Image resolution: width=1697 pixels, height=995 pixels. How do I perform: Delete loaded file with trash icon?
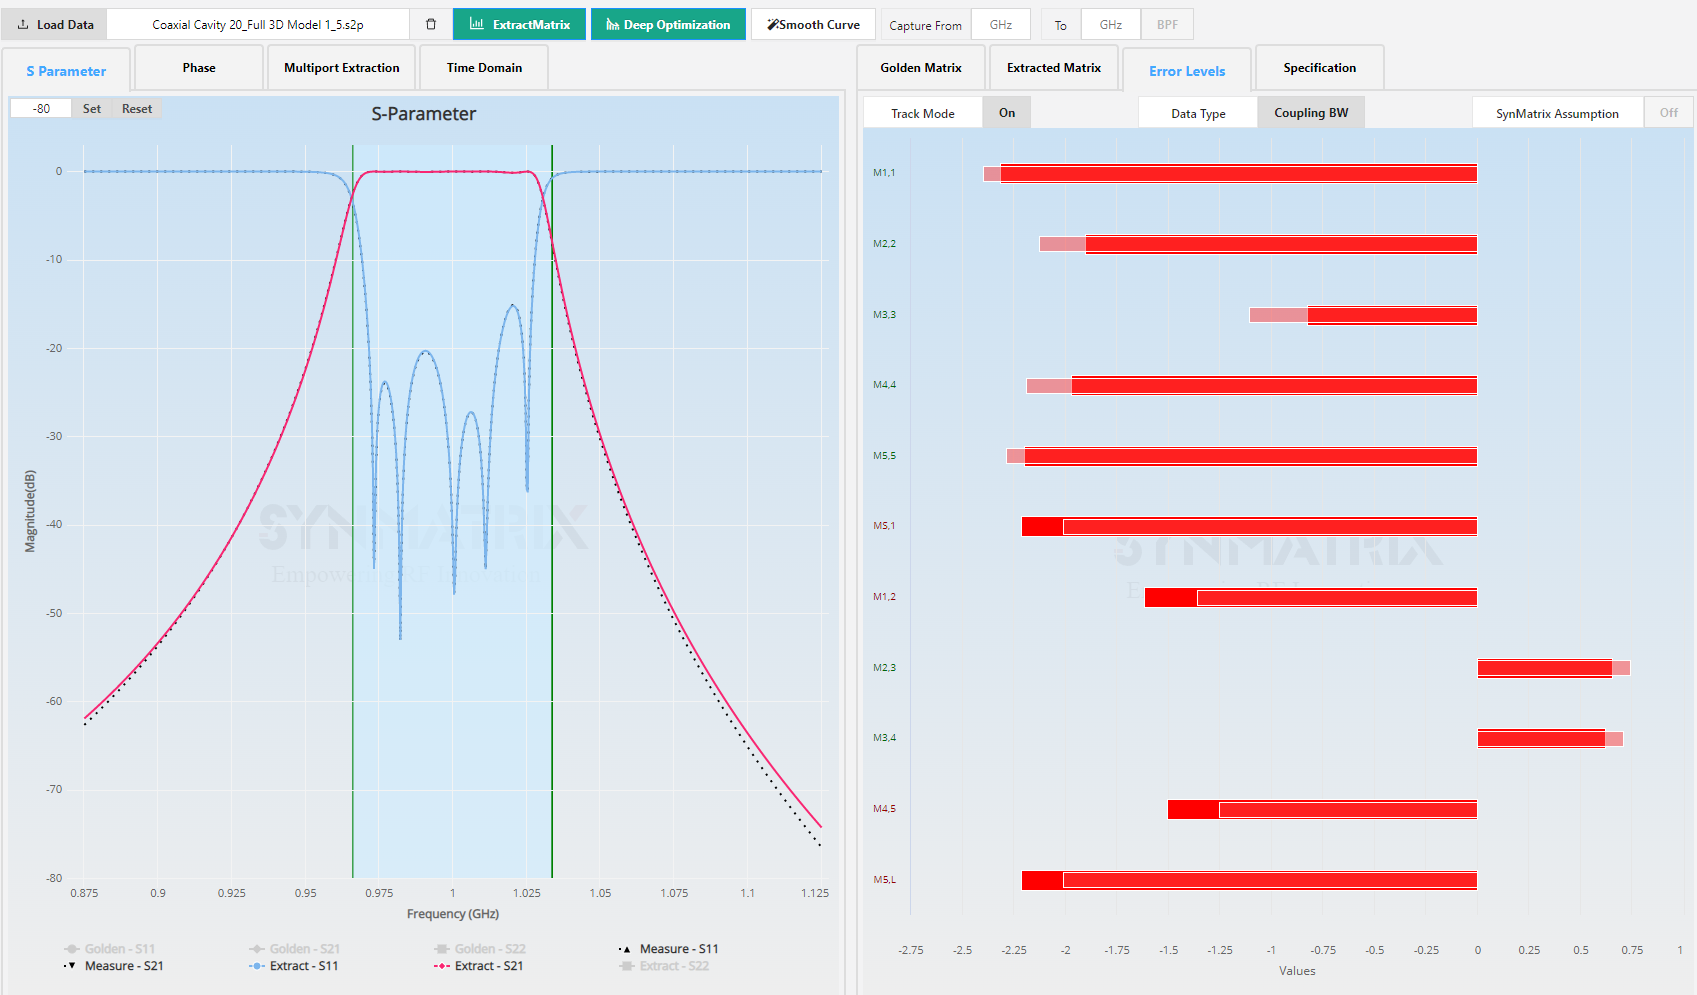[x=431, y=25]
